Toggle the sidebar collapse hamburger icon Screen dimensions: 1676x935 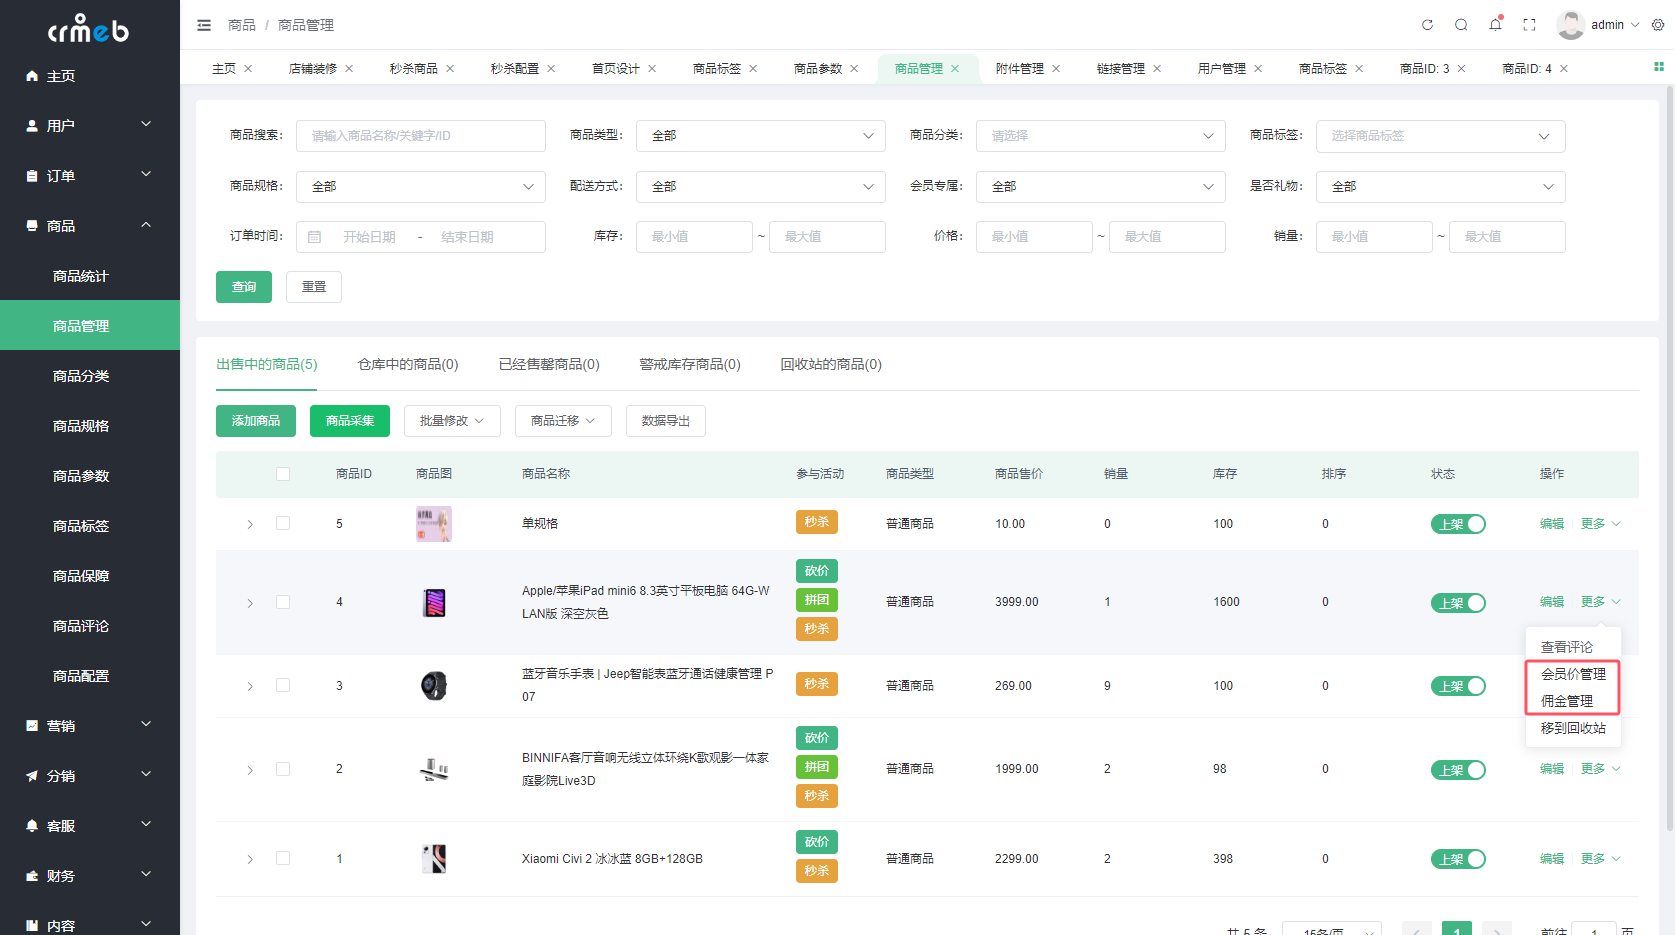click(x=204, y=25)
